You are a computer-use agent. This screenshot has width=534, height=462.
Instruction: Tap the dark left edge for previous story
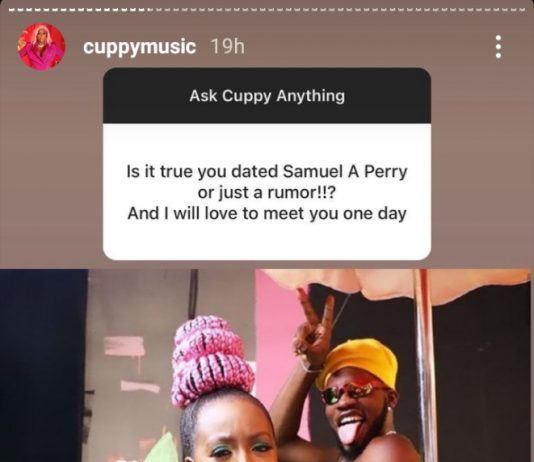[x=43, y=366]
